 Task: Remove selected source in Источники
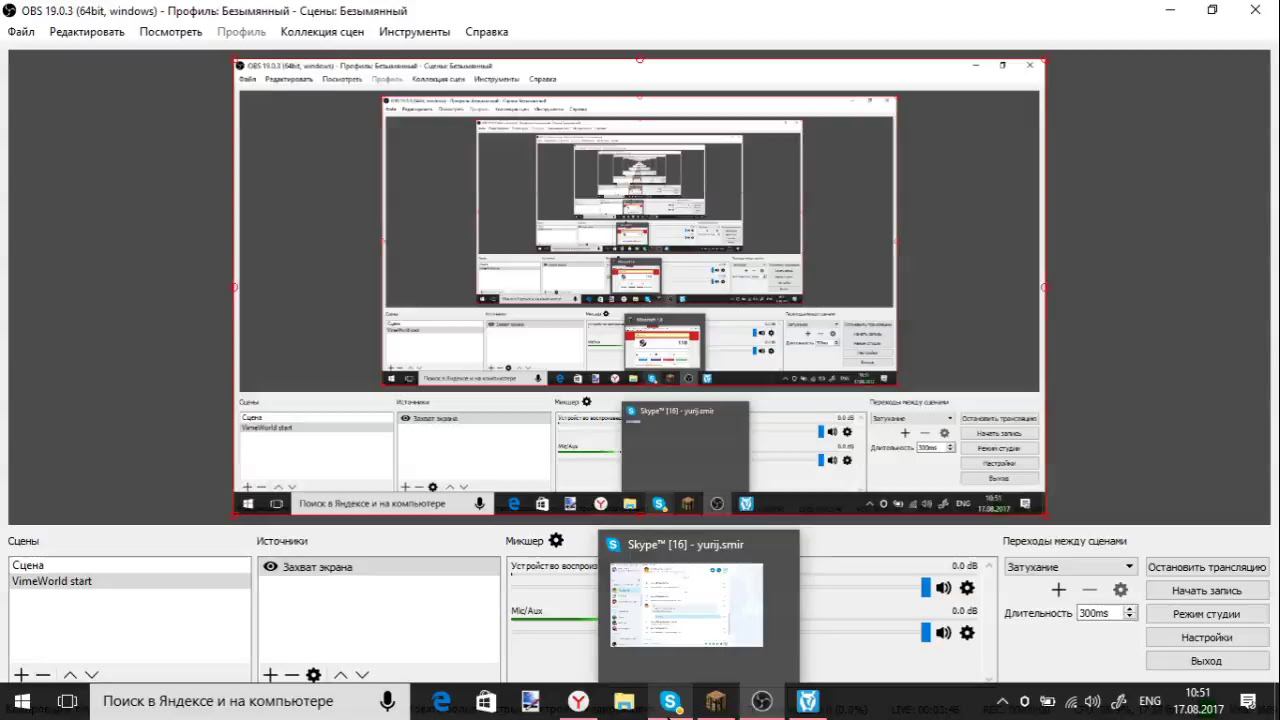(x=291, y=675)
